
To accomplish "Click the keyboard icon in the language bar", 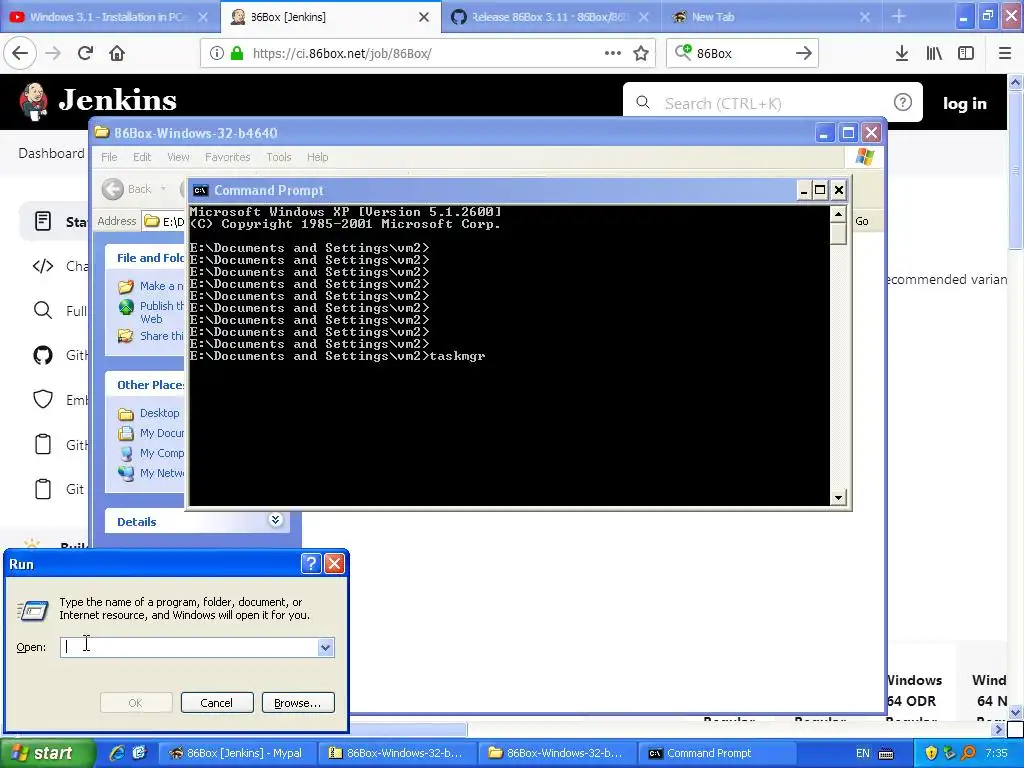I will [886, 753].
